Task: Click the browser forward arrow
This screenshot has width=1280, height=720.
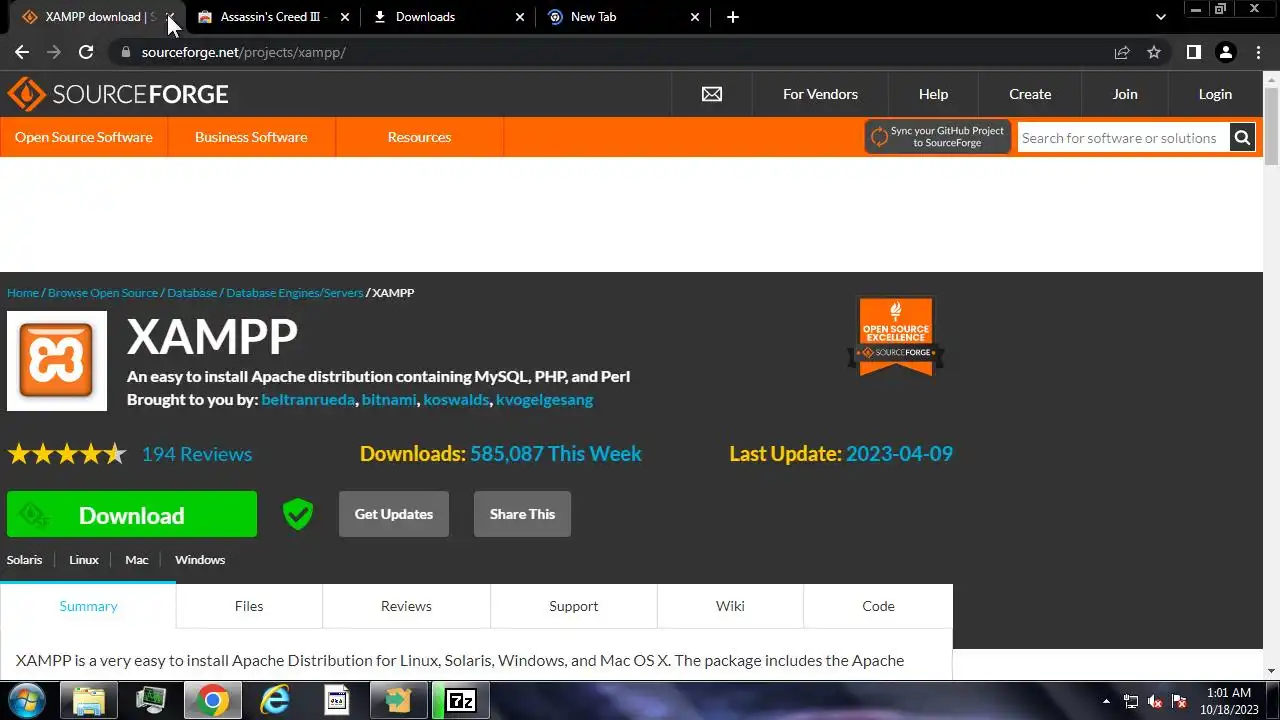Action: click(x=54, y=52)
